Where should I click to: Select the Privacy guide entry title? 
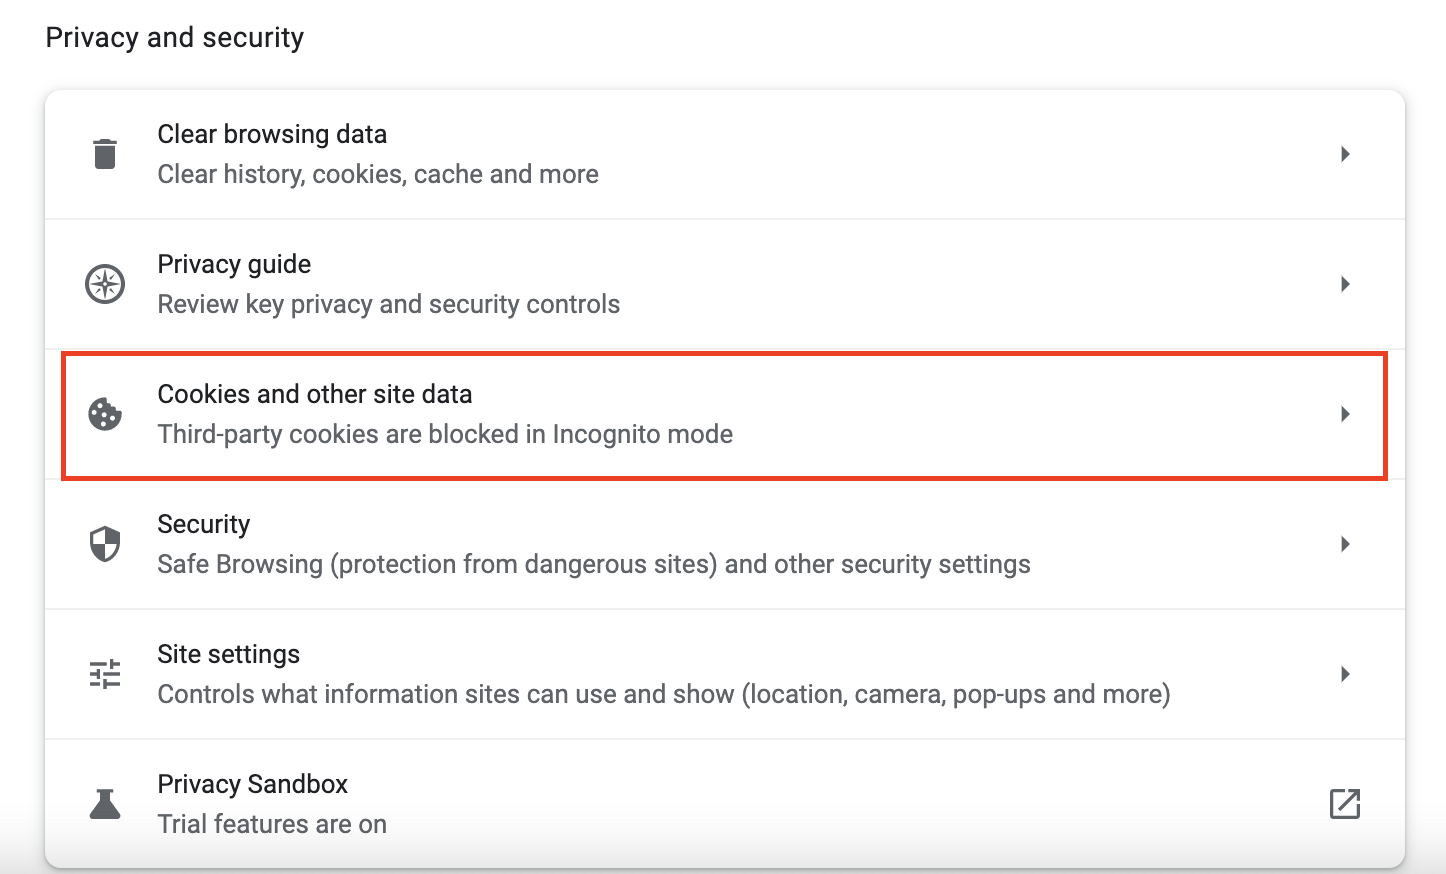tap(234, 264)
